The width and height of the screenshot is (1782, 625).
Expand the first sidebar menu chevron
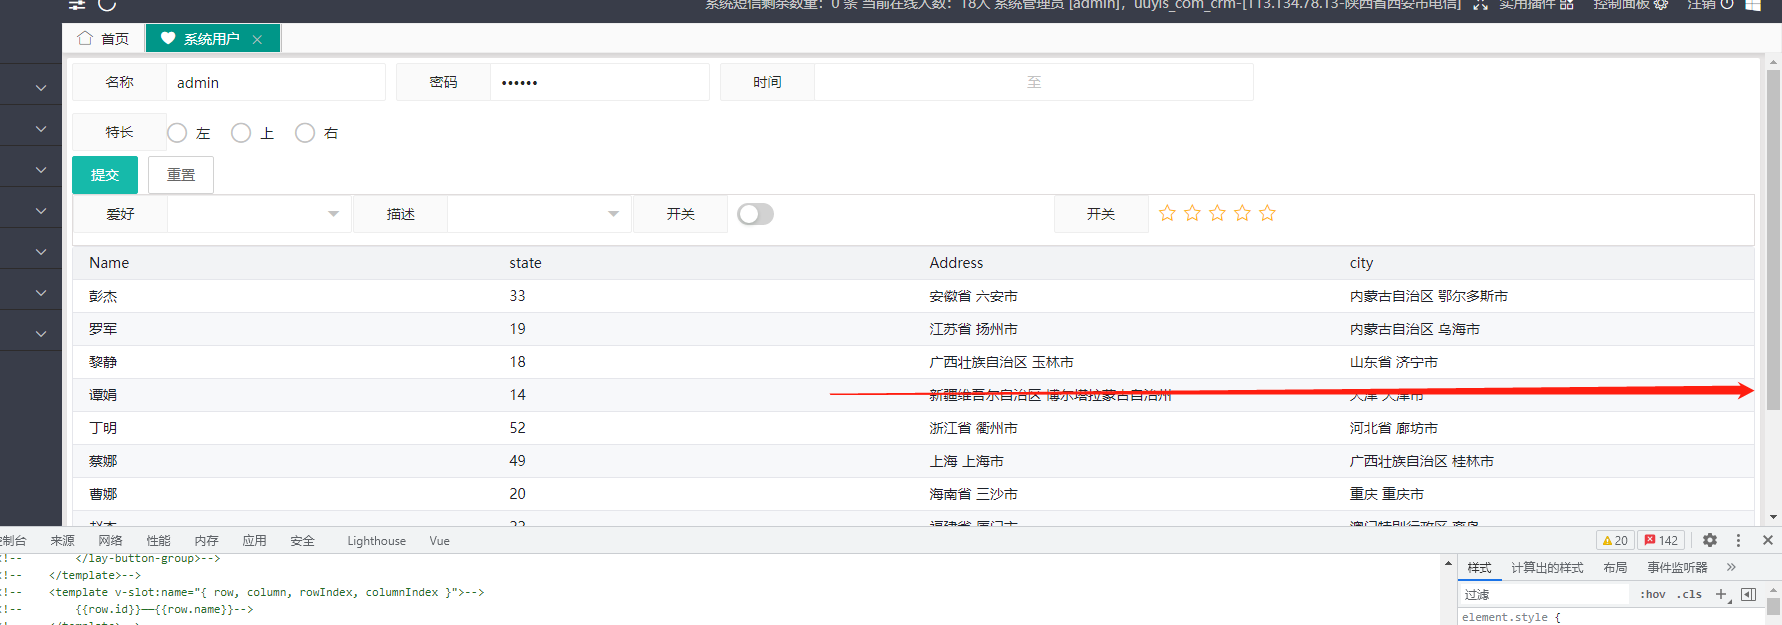(41, 88)
